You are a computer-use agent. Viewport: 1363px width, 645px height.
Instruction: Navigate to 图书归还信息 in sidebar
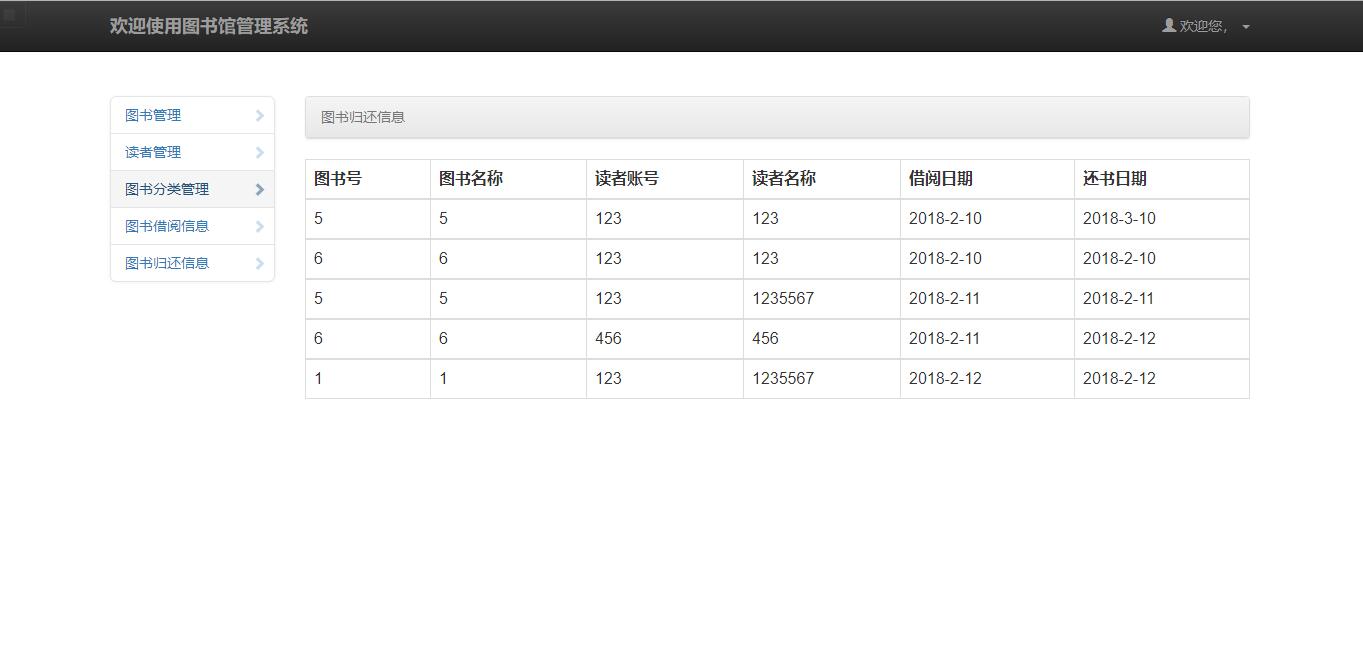click(167, 264)
